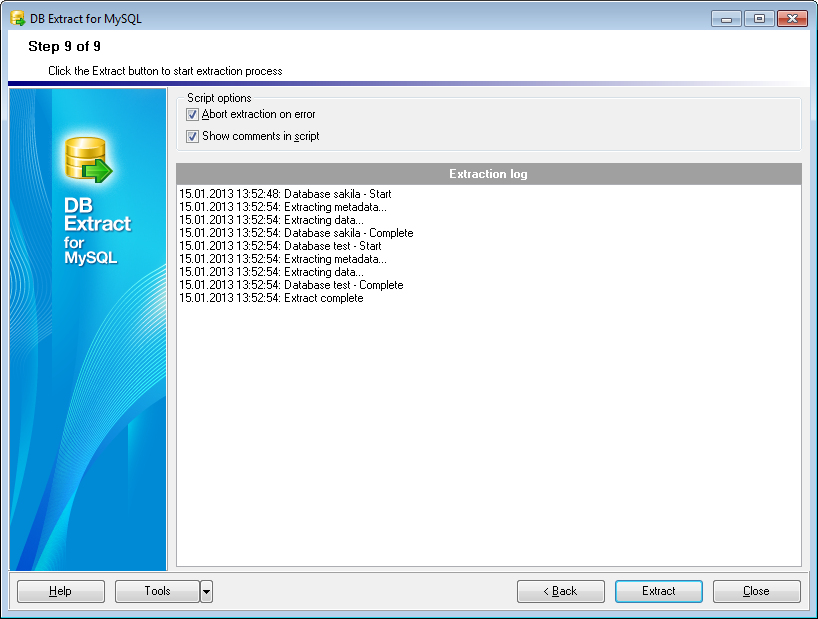Select log line 'Database test - Complete'
818x619 pixels.
292,285
